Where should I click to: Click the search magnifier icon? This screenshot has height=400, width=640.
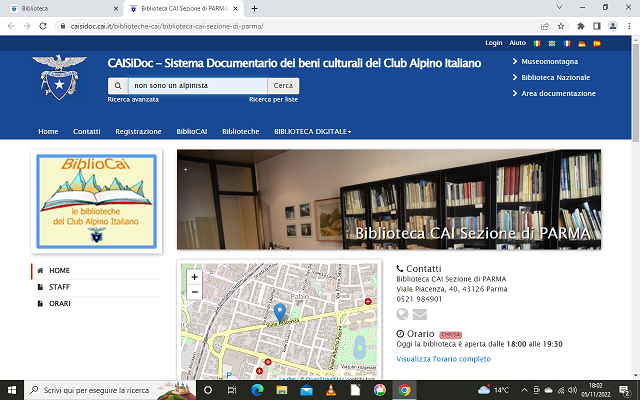click(x=118, y=86)
